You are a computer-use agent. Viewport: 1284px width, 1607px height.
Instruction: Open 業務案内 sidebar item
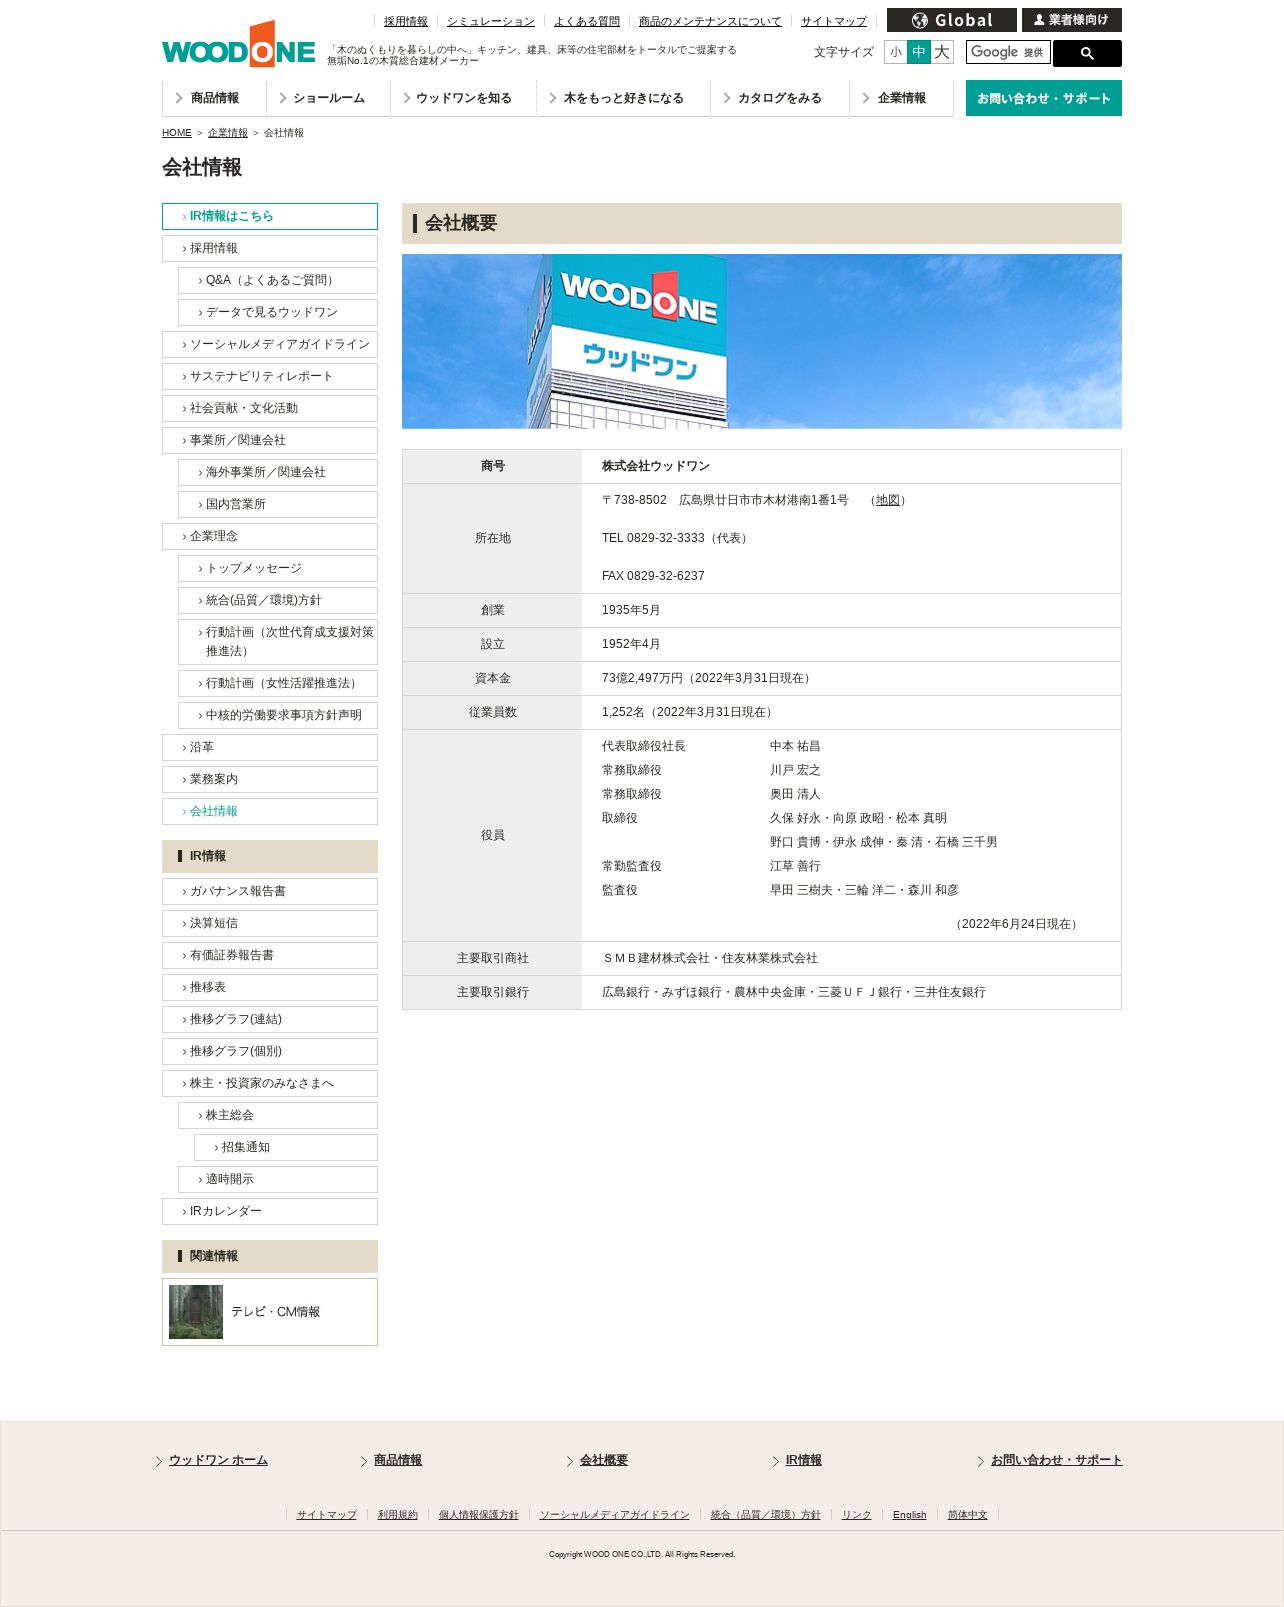pos(270,779)
